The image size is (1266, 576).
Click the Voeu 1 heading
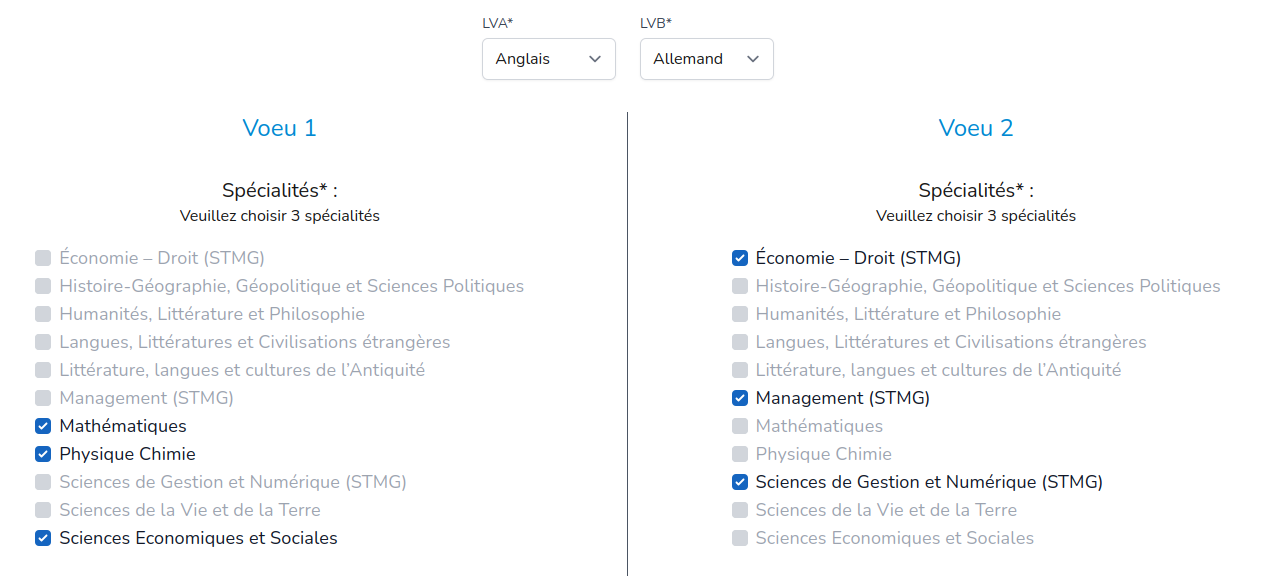[279, 128]
